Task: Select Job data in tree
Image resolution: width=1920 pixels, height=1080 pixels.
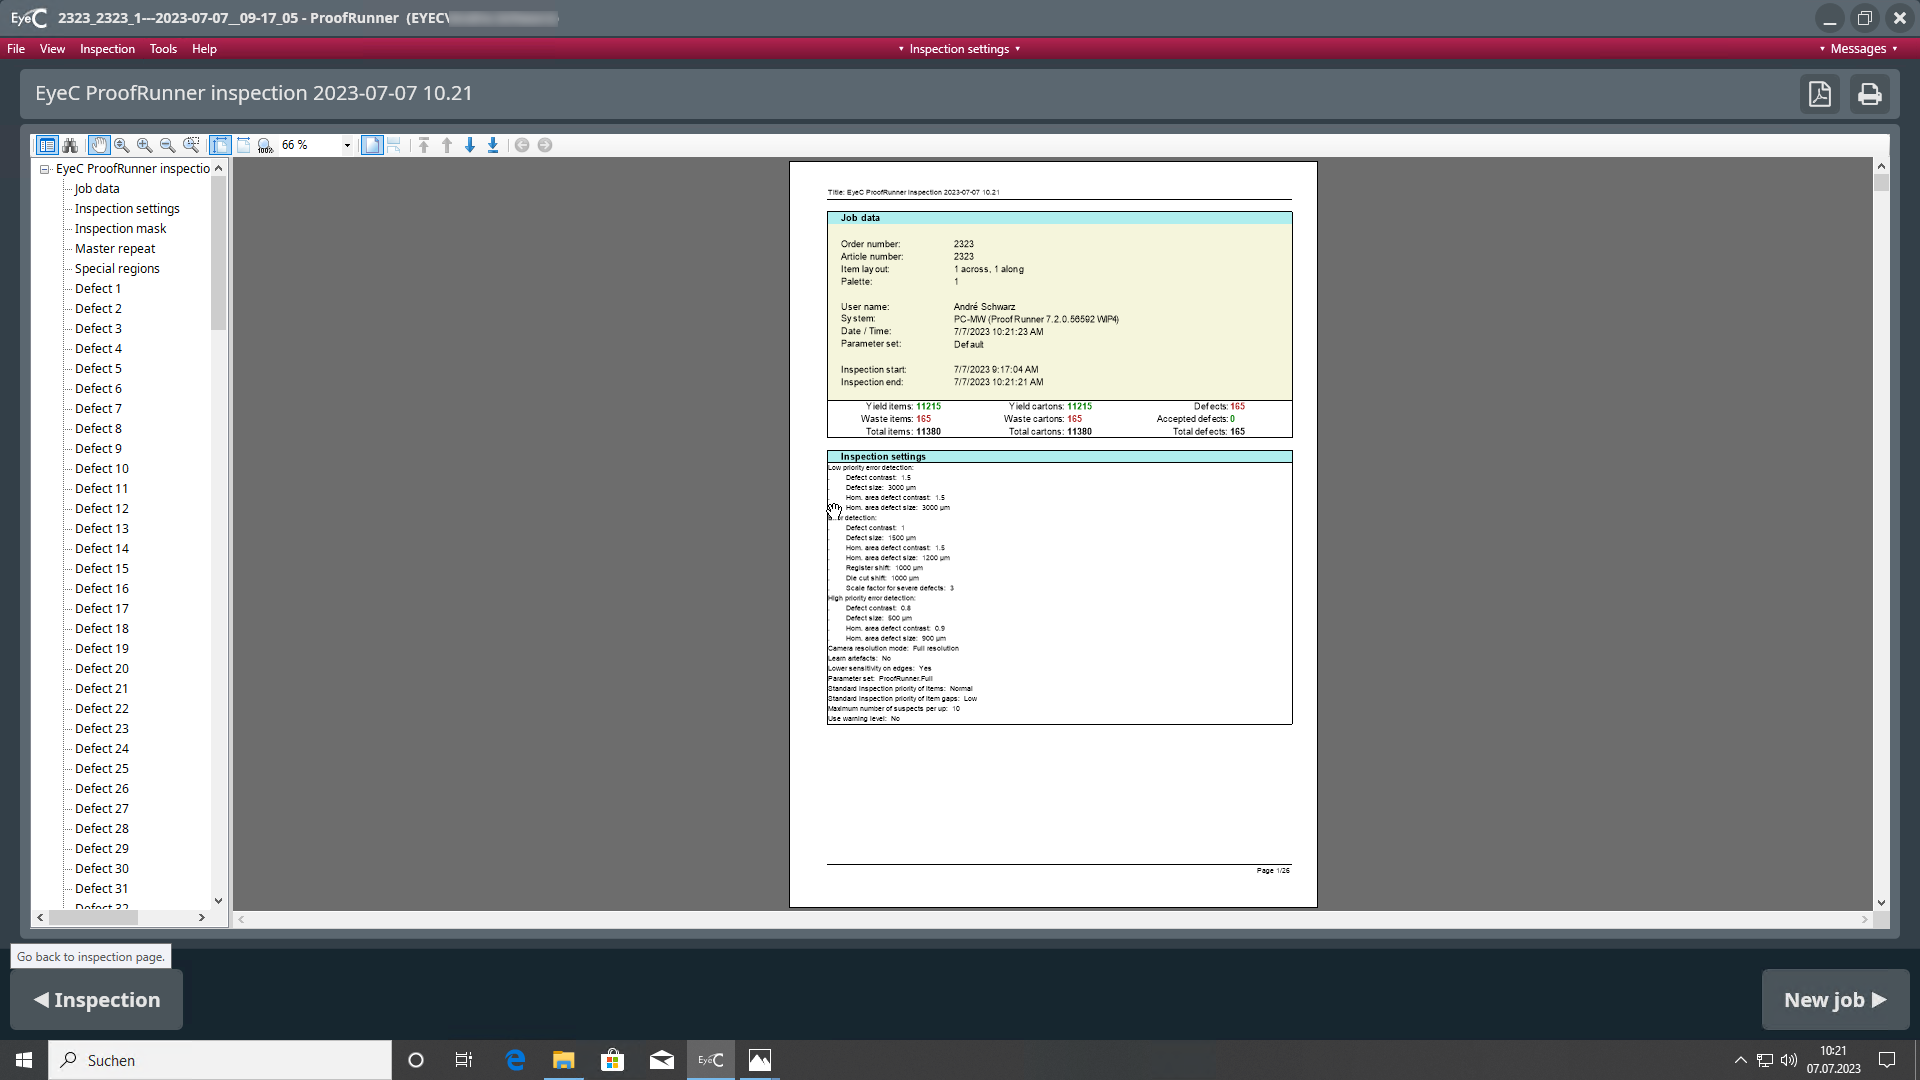Action: (x=97, y=189)
